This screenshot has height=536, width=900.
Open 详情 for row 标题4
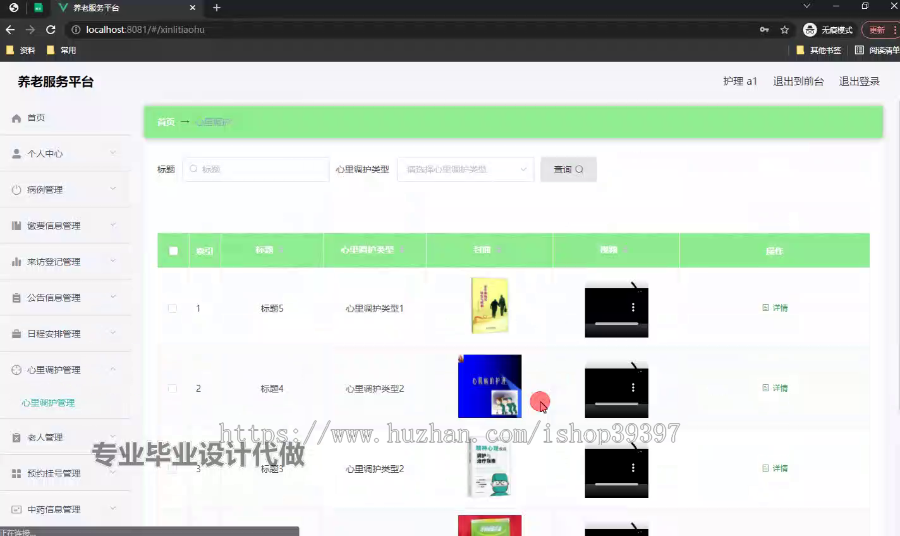775,389
